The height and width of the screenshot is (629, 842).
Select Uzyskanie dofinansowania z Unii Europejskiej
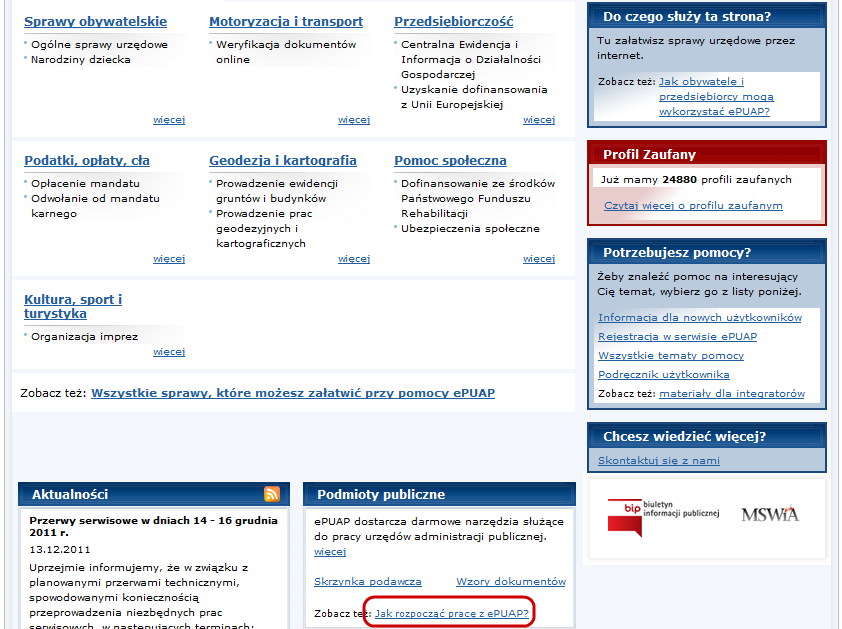[474, 97]
